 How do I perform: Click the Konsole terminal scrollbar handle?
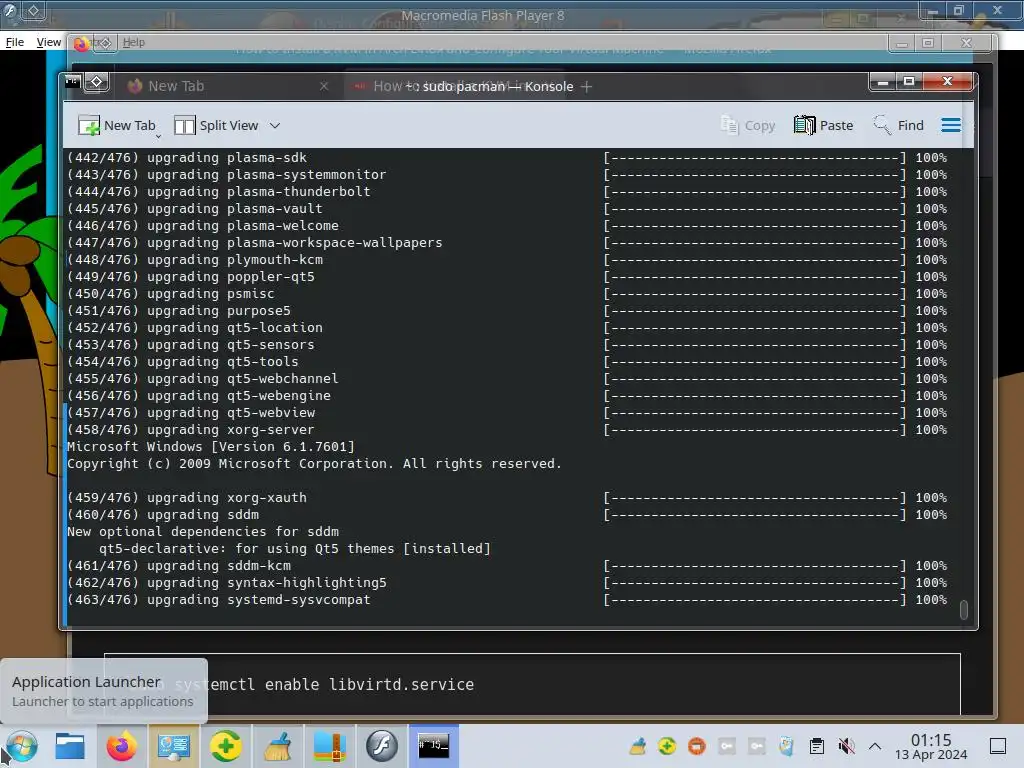[x=963, y=609]
